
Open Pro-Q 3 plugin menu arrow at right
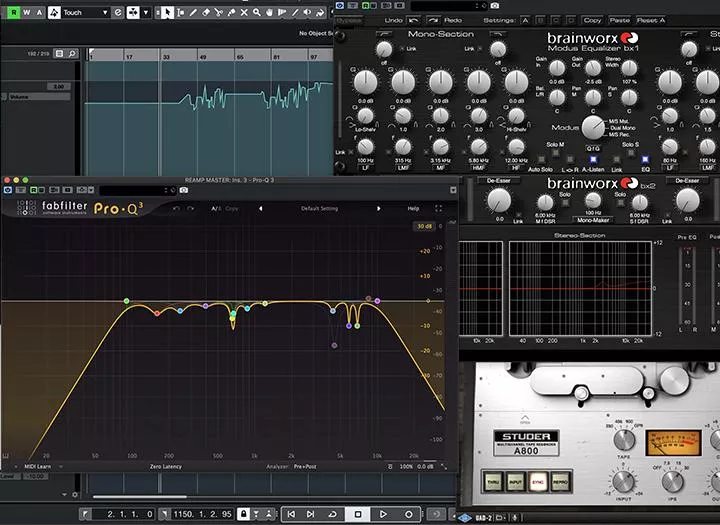tap(453, 190)
